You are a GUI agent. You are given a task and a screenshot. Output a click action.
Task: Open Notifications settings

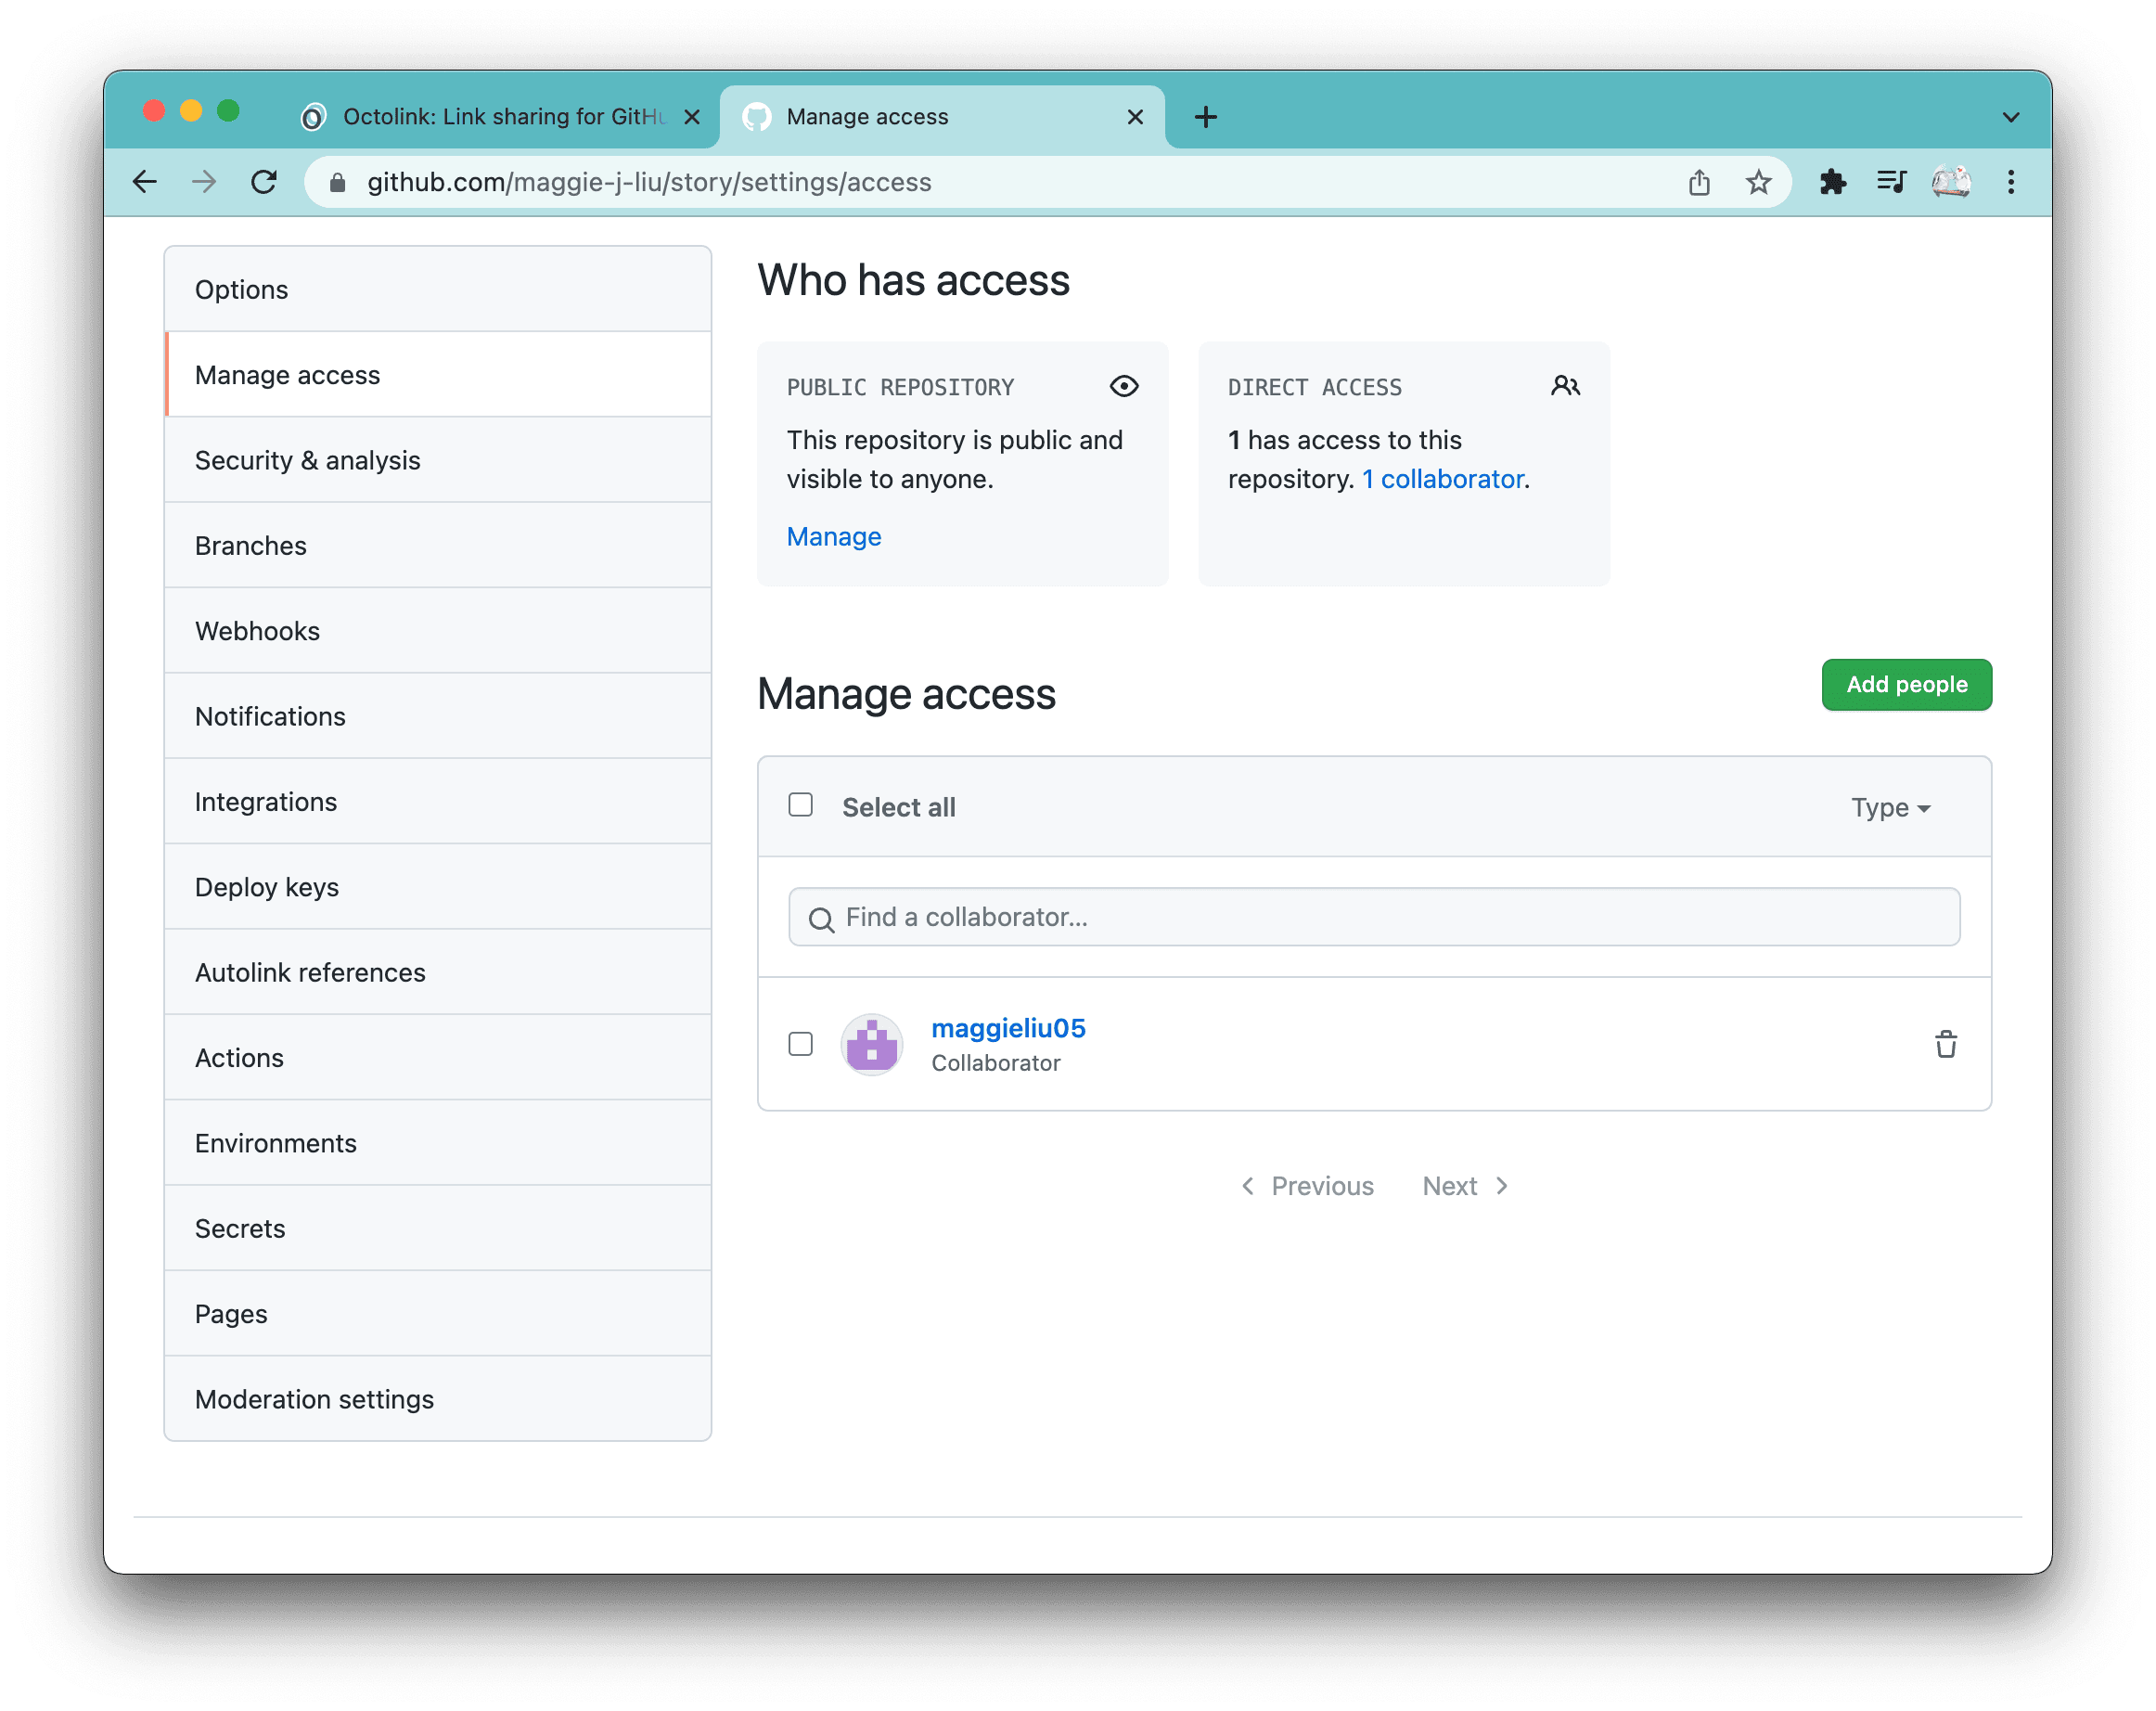[x=438, y=716]
